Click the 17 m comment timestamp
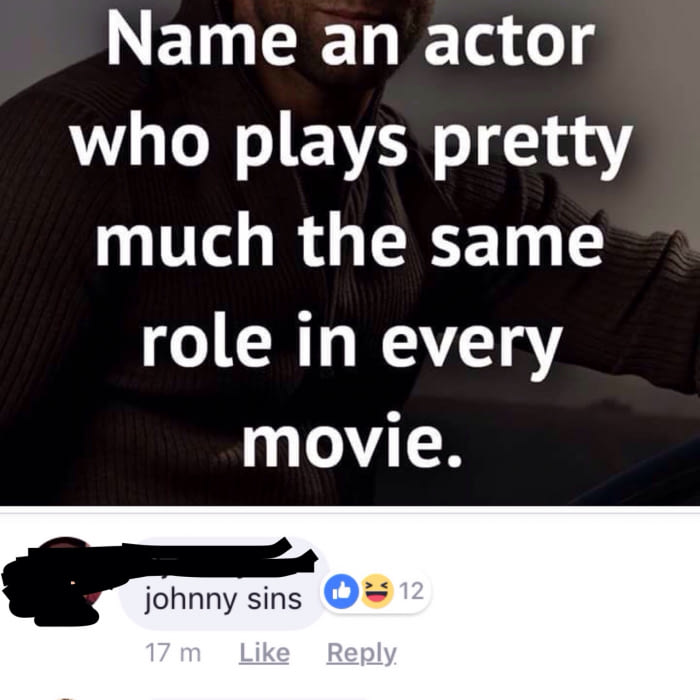 click(x=173, y=653)
